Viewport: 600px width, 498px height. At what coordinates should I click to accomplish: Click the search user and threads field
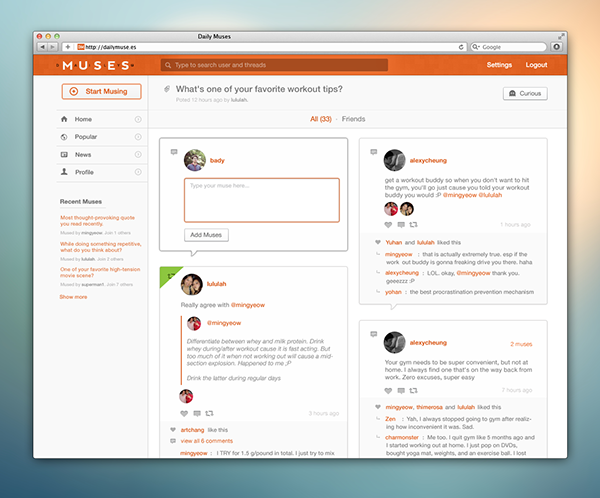click(x=274, y=65)
